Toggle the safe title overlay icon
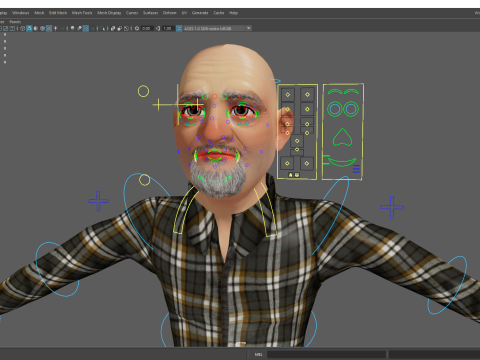The width and height of the screenshot is (480, 360). [x=12, y=28]
